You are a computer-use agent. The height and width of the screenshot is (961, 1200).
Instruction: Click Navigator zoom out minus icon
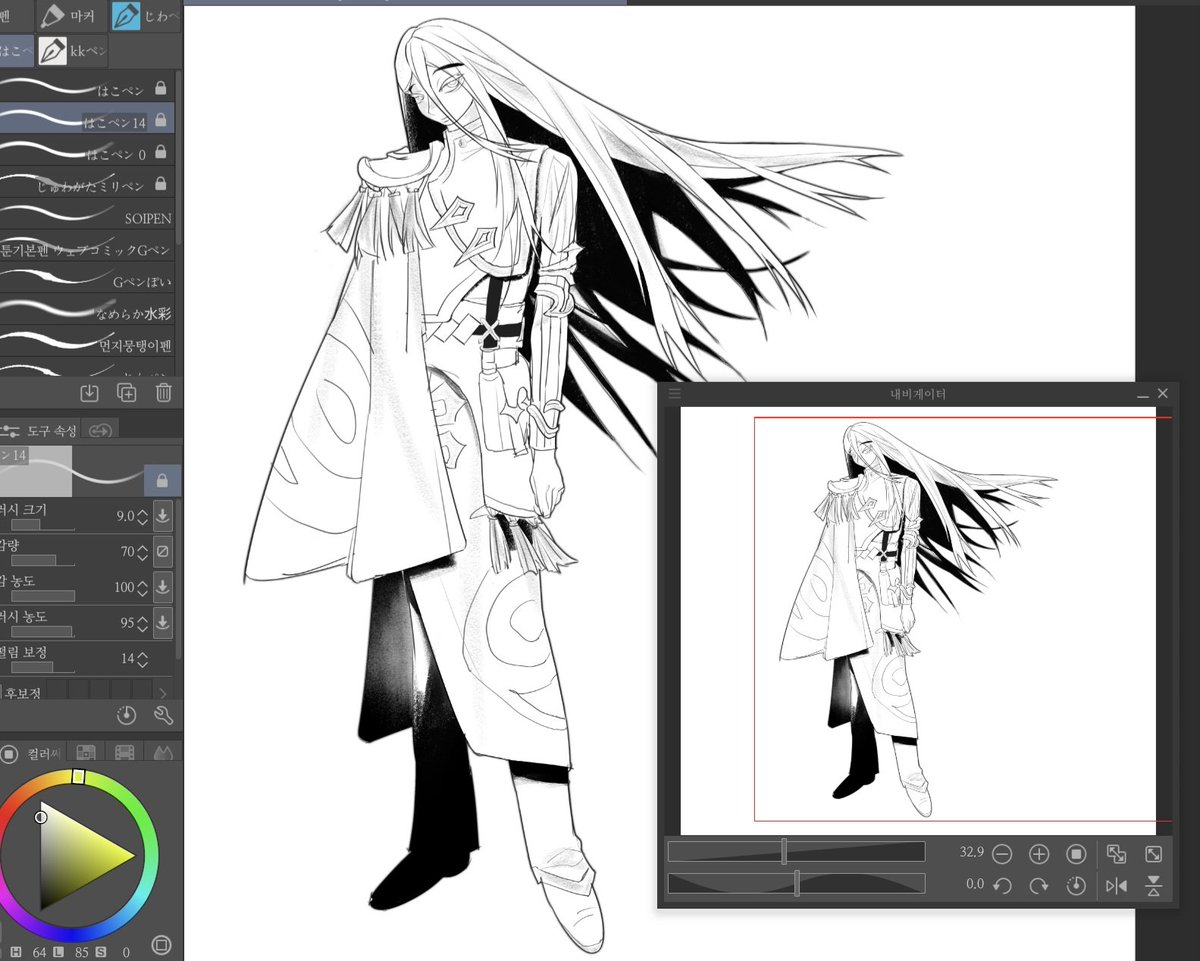(1002, 854)
